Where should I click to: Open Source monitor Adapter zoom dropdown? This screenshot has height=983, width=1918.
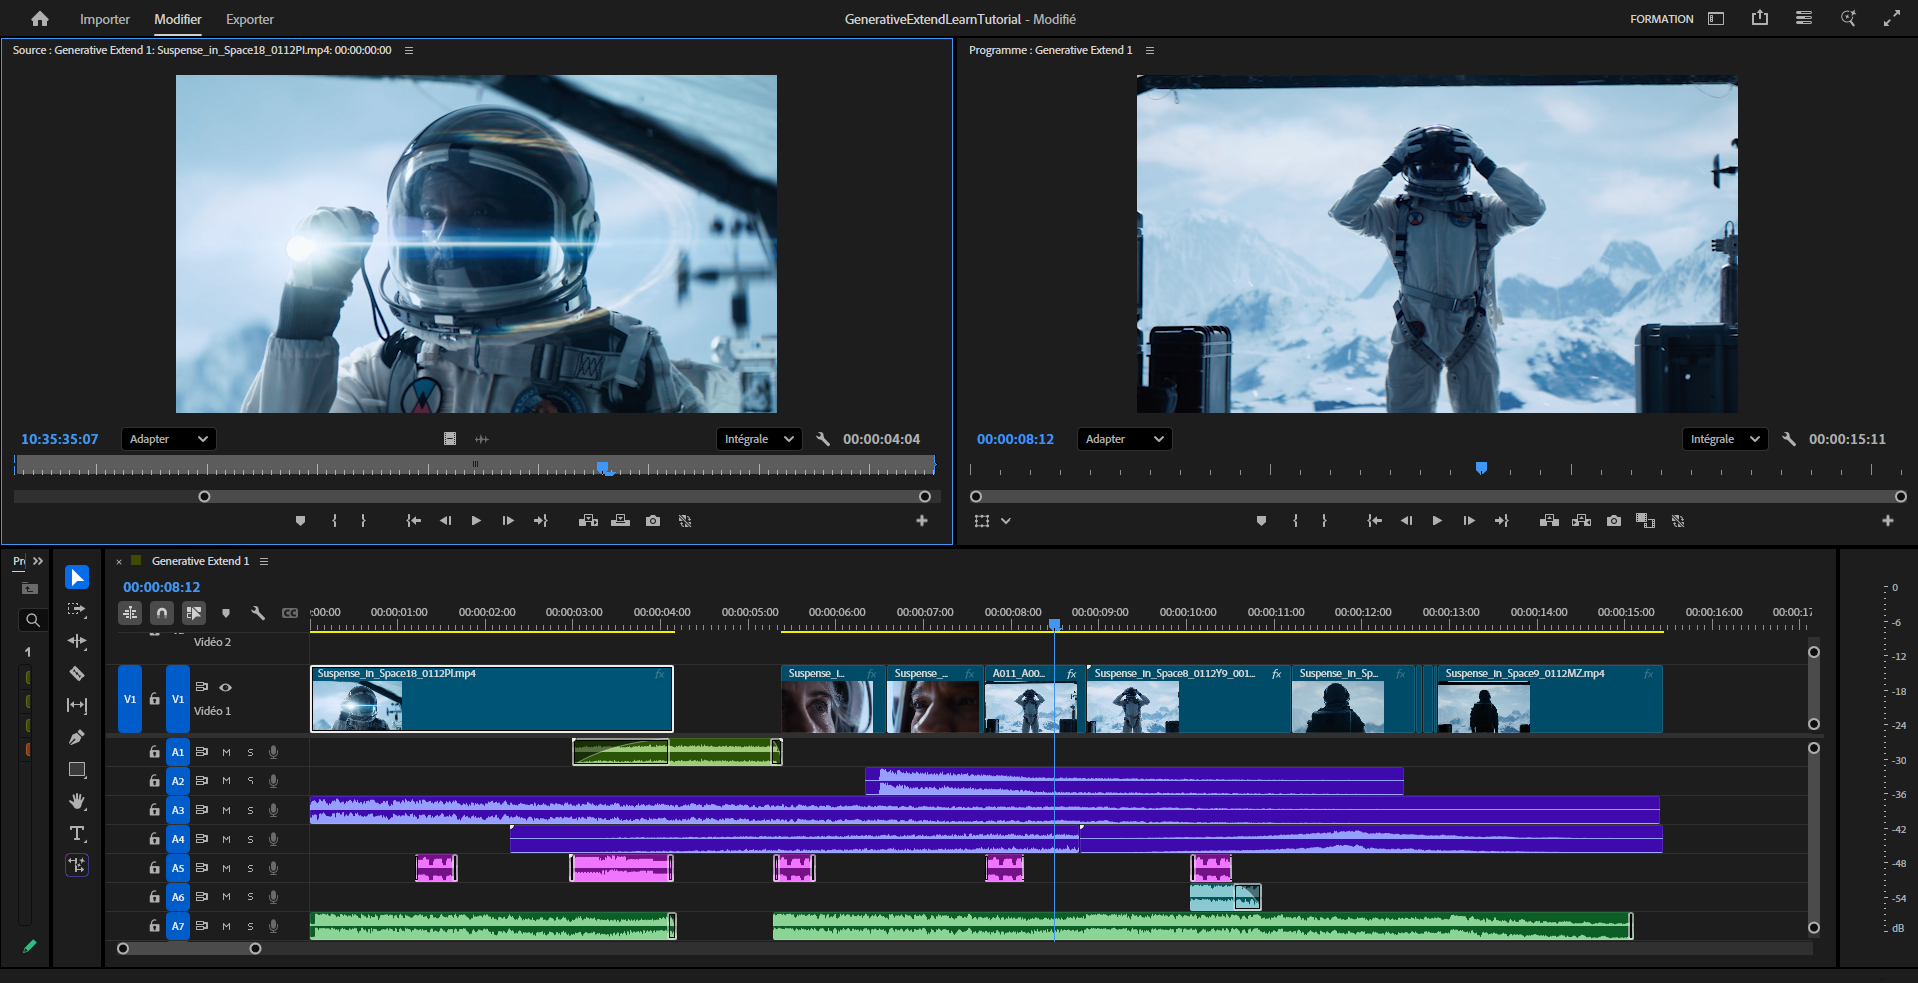click(168, 439)
